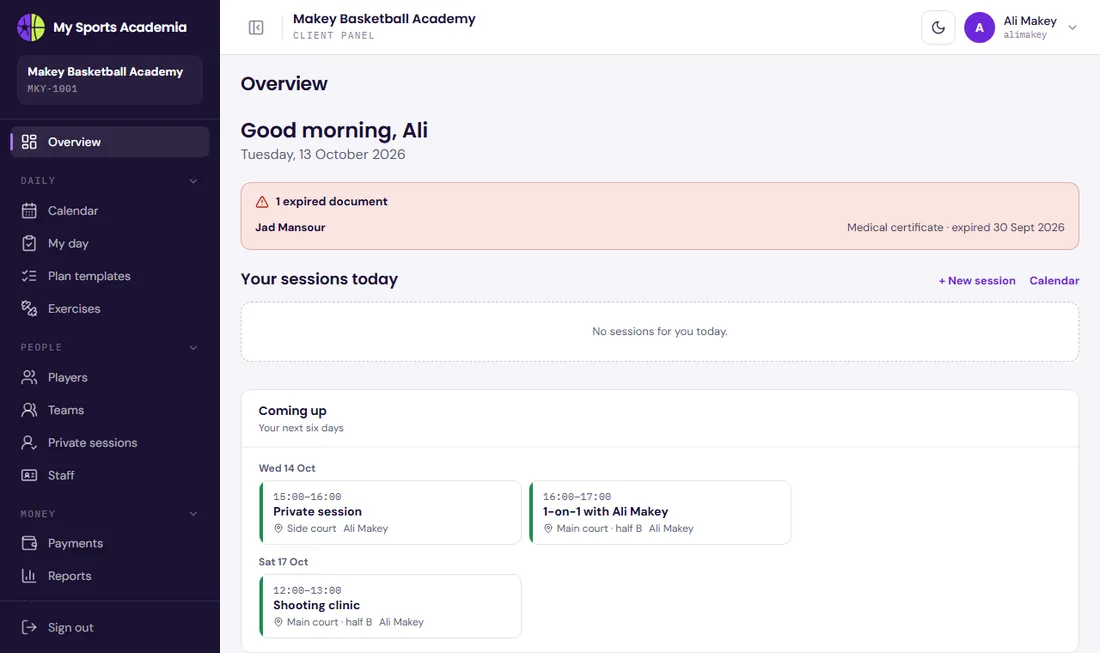
Task: Select the Makey Basketball Academy MKY-1001 card
Action: point(110,80)
